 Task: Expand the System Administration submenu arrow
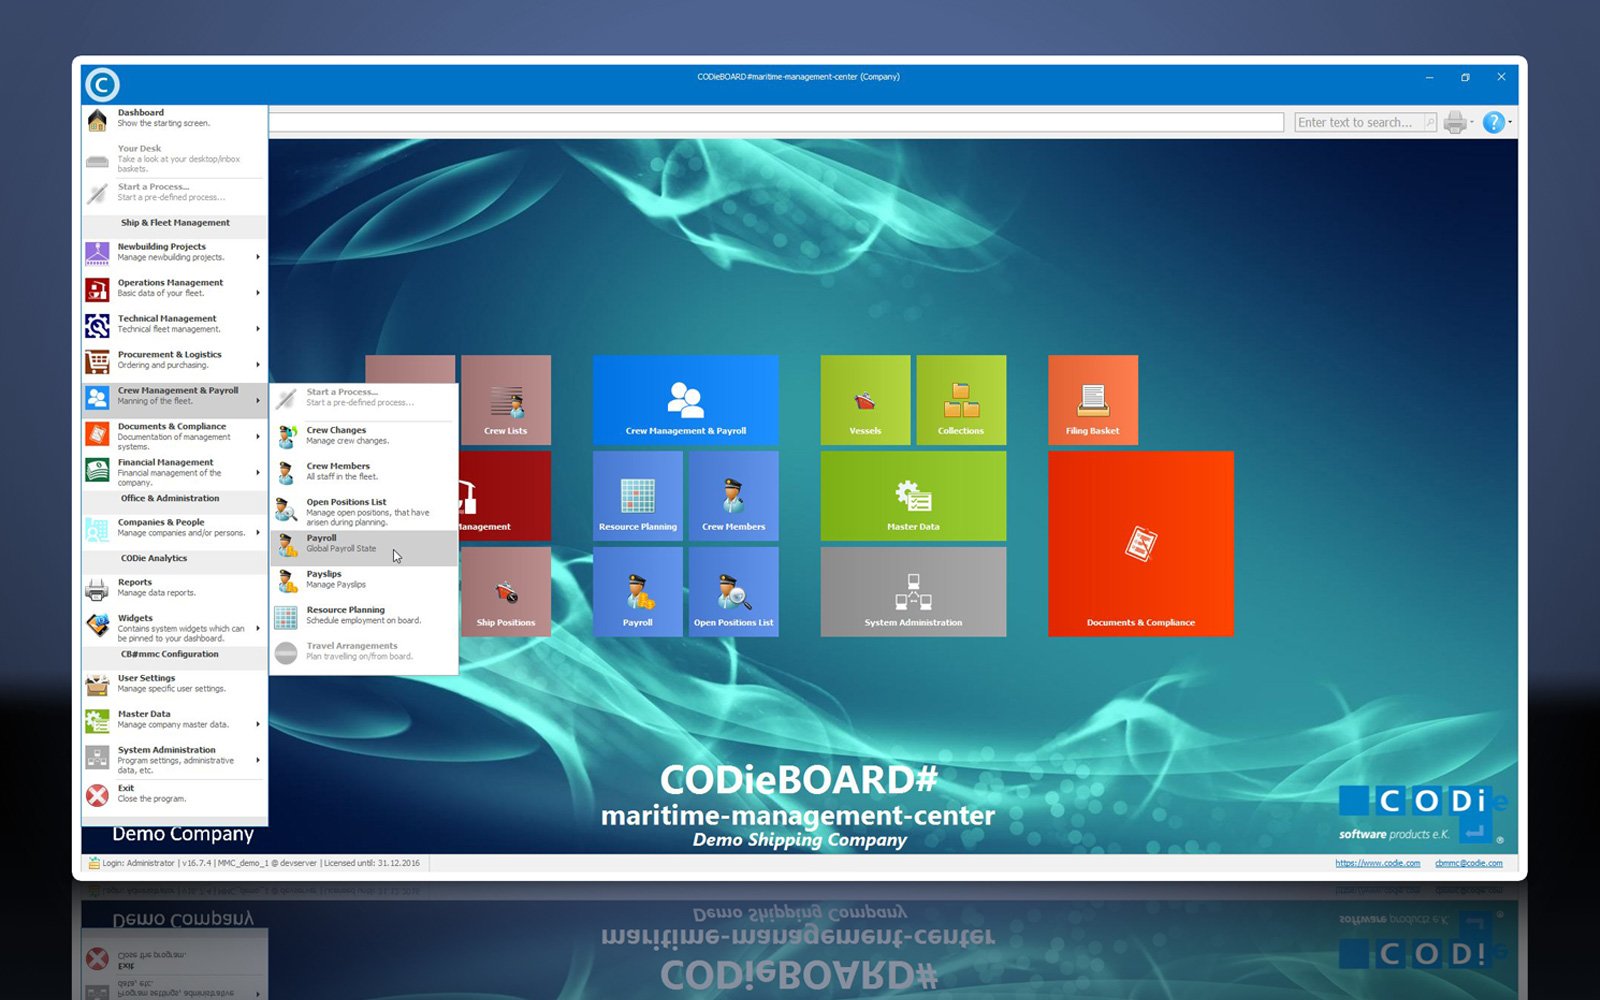[x=258, y=761]
